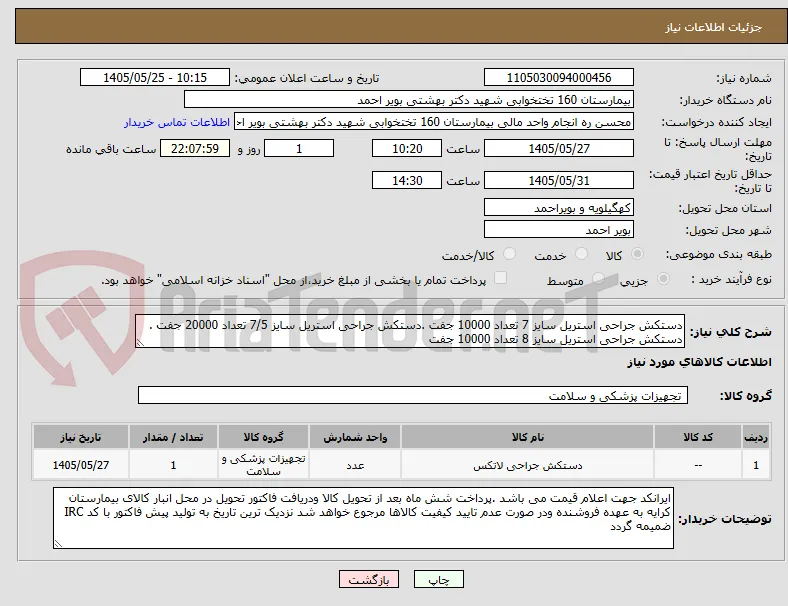Click the deadline time field 10:20

407,148
